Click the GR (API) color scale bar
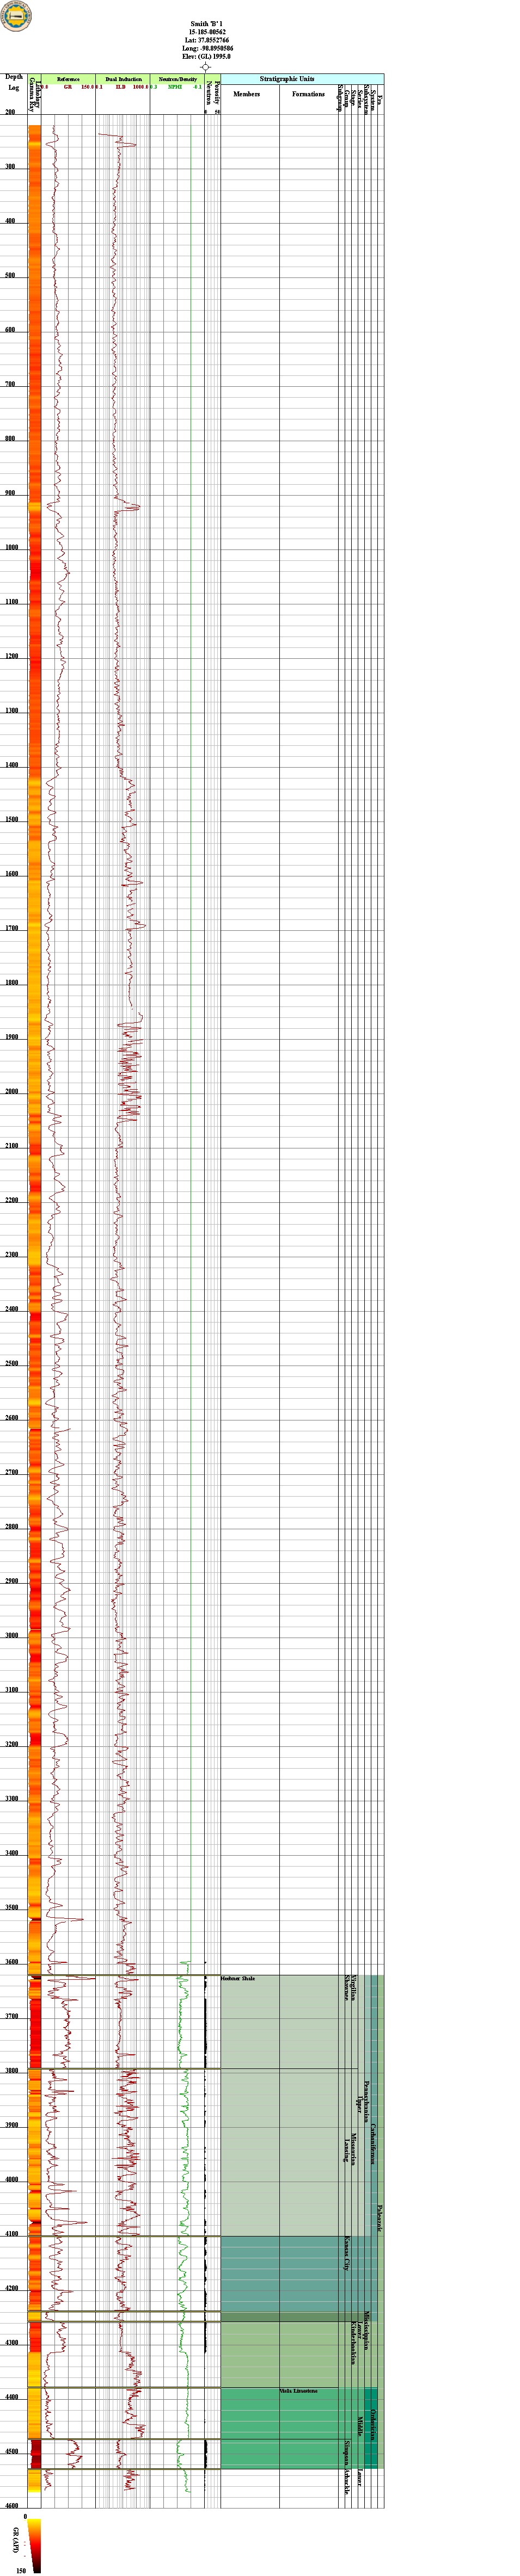 point(35,2545)
